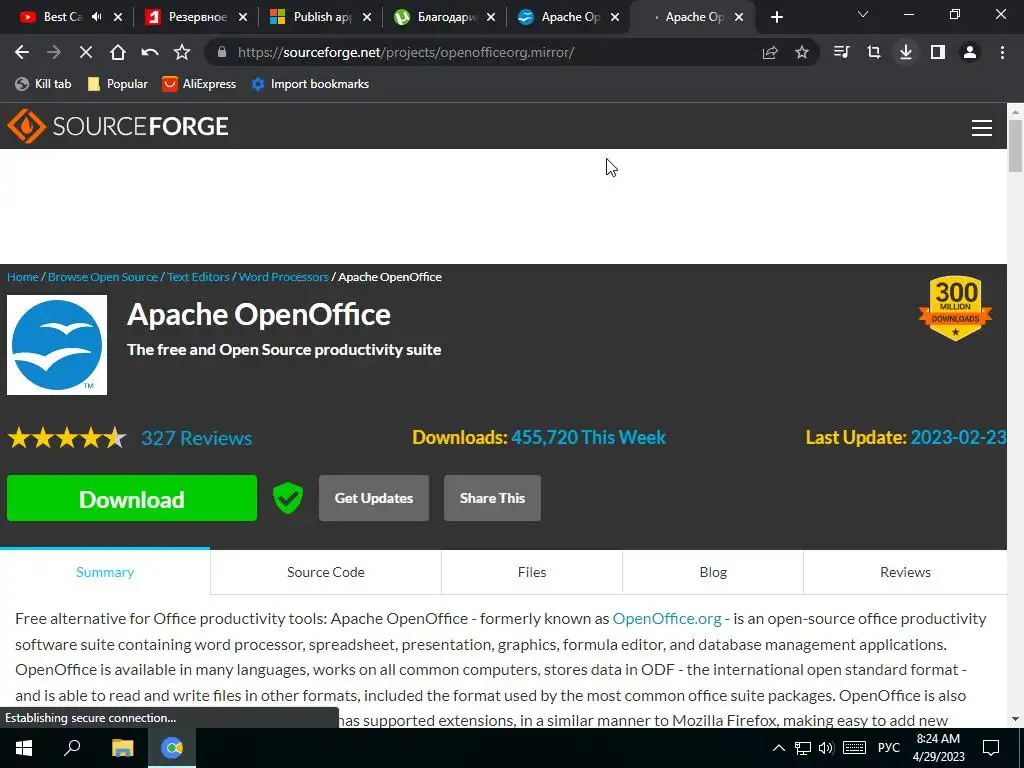Close the Благодари tab
The width and height of the screenshot is (1024, 768).
pyautogui.click(x=491, y=17)
